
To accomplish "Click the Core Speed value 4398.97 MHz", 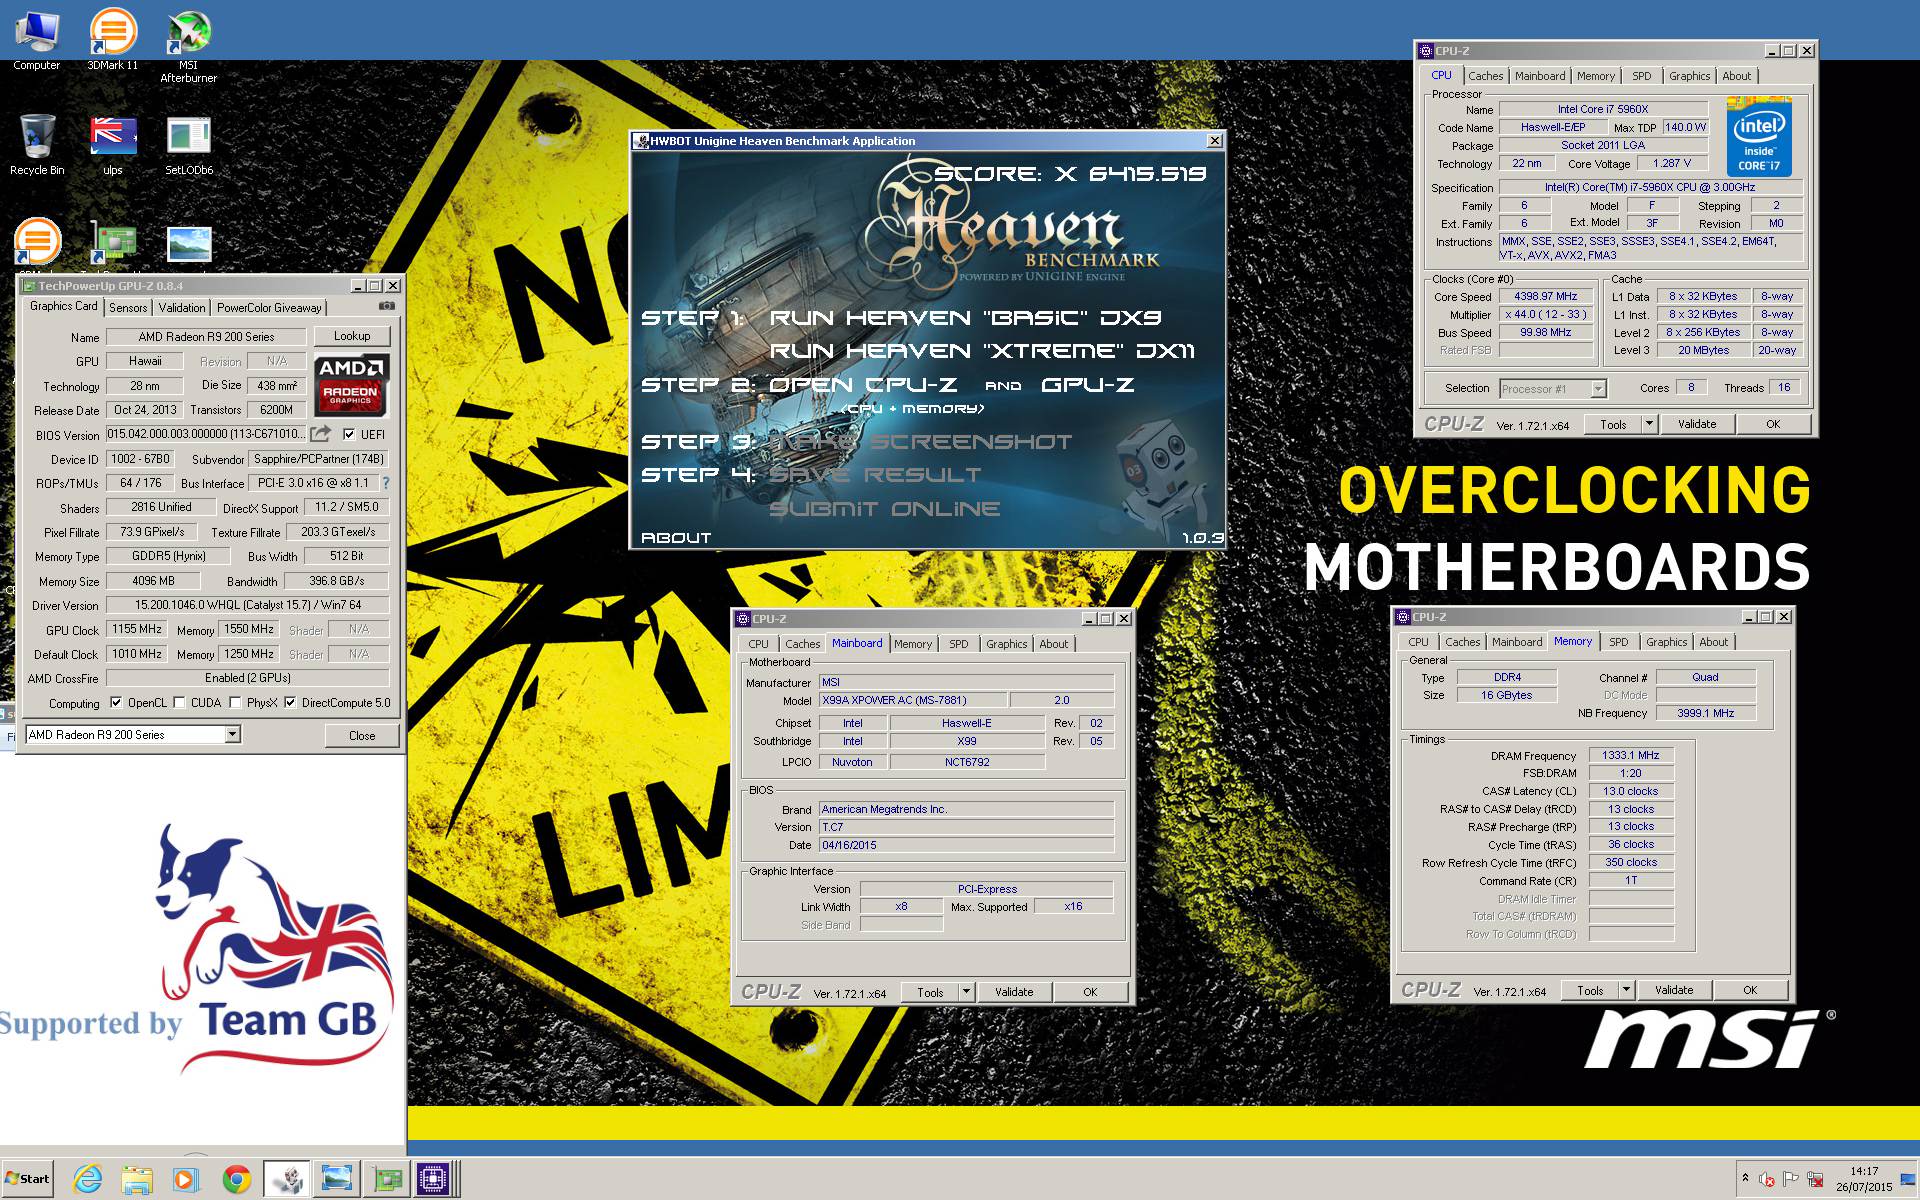I will coord(1545,296).
